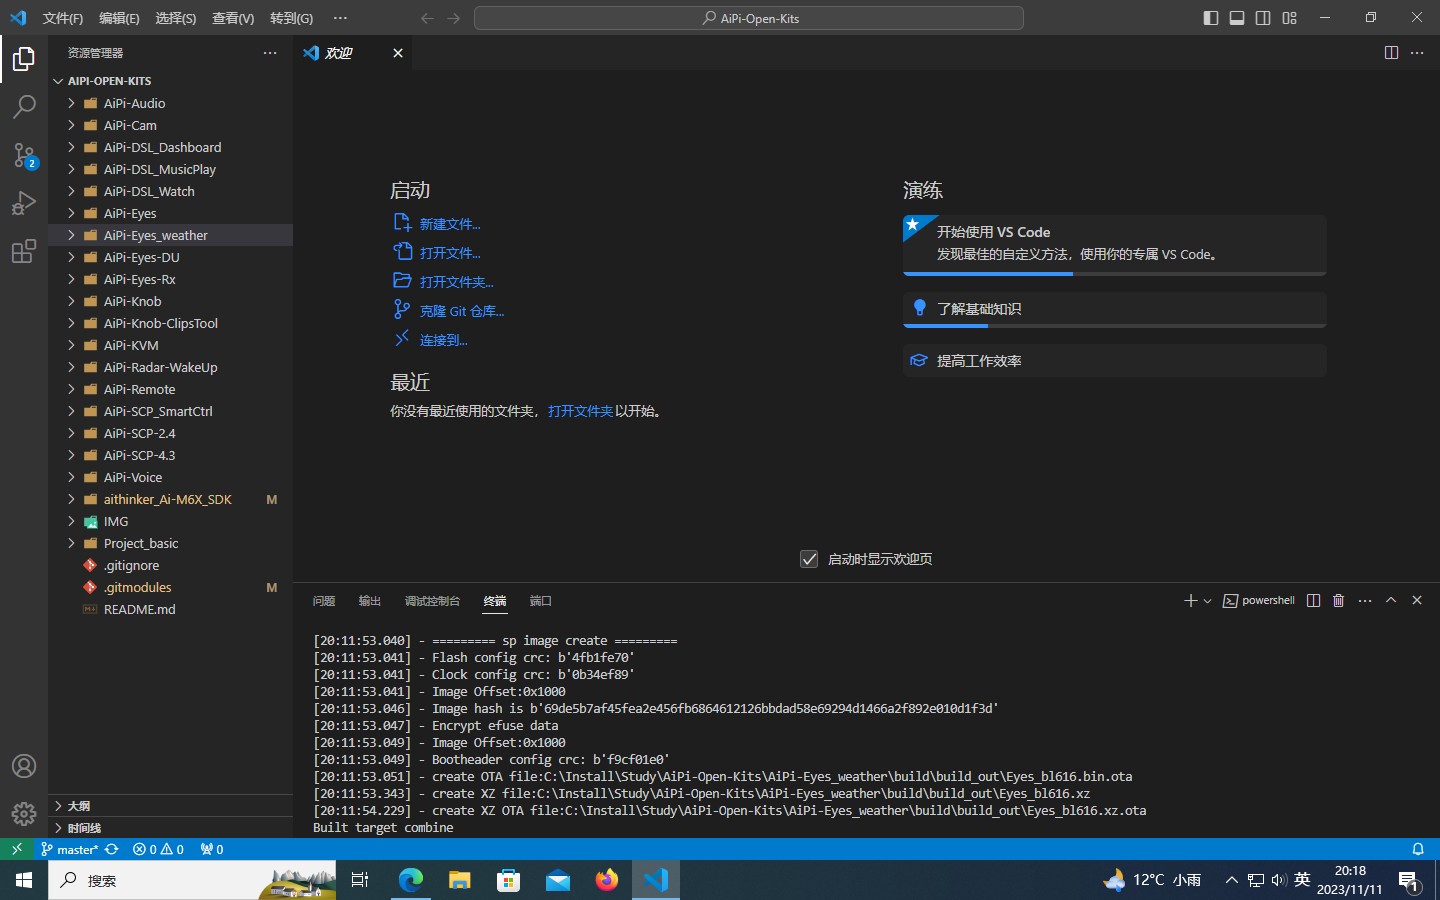Click the 克隆 Git 仓库... link

[x=461, y=311]
